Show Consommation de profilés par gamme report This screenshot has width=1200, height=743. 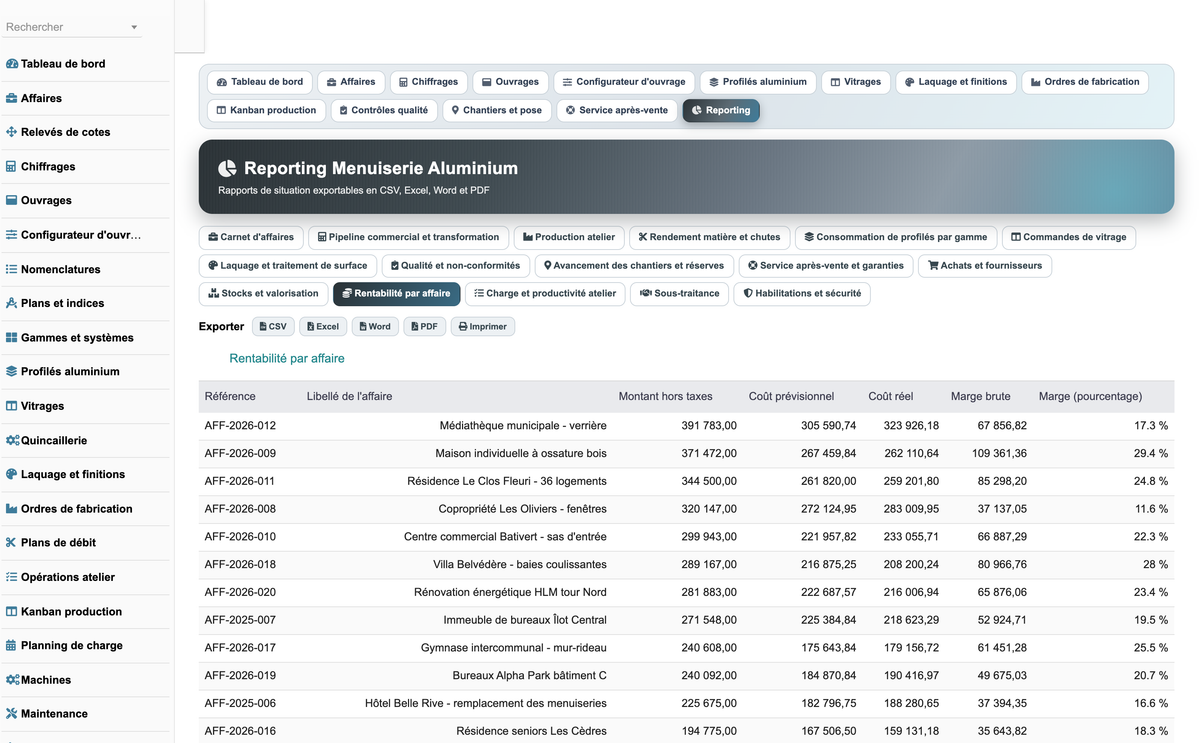tap(896, 237)
